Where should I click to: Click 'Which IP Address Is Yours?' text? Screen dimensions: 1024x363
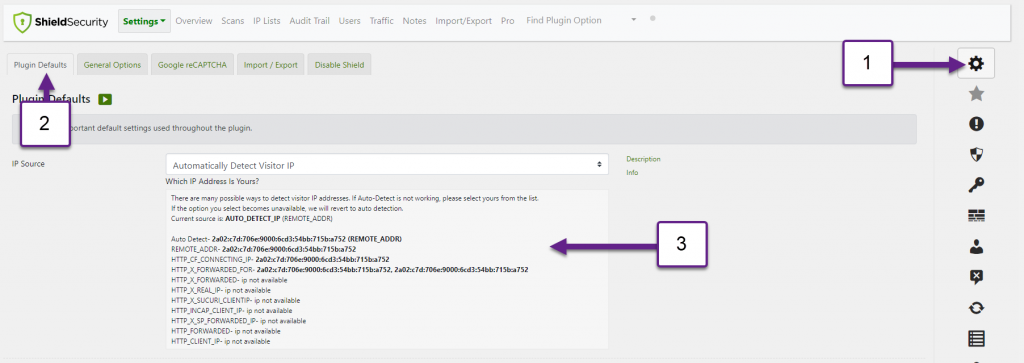(x=212, y=181)
